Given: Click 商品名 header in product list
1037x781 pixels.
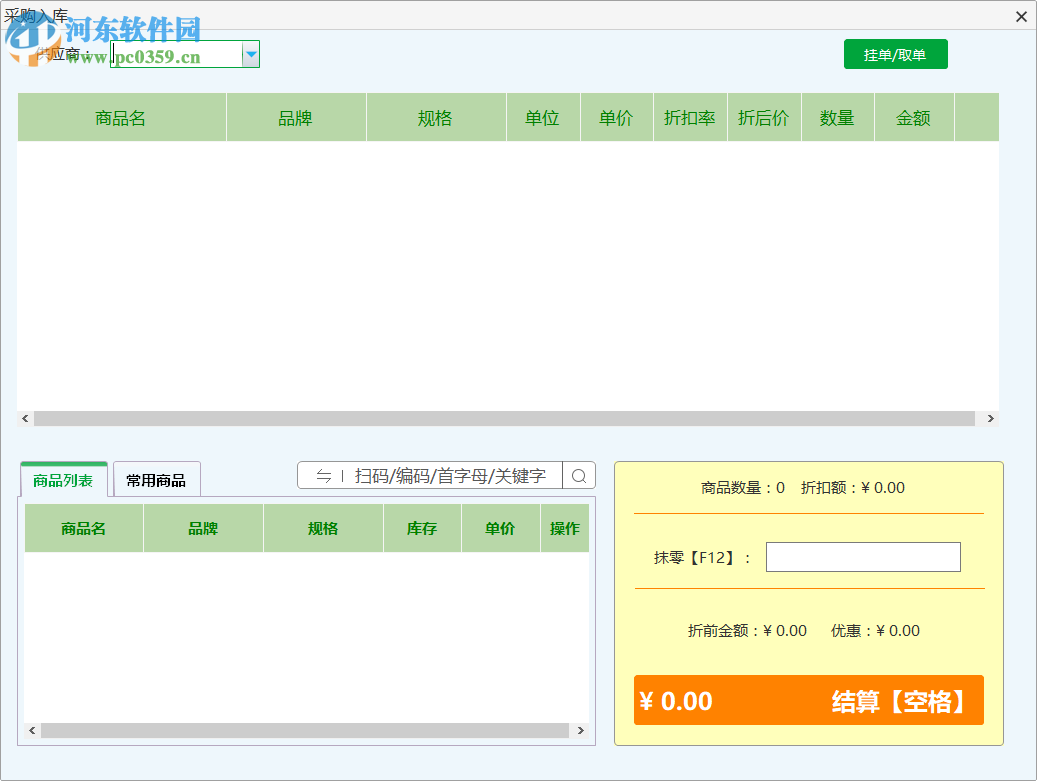Looking at the screenshot, I should [84, 528].
